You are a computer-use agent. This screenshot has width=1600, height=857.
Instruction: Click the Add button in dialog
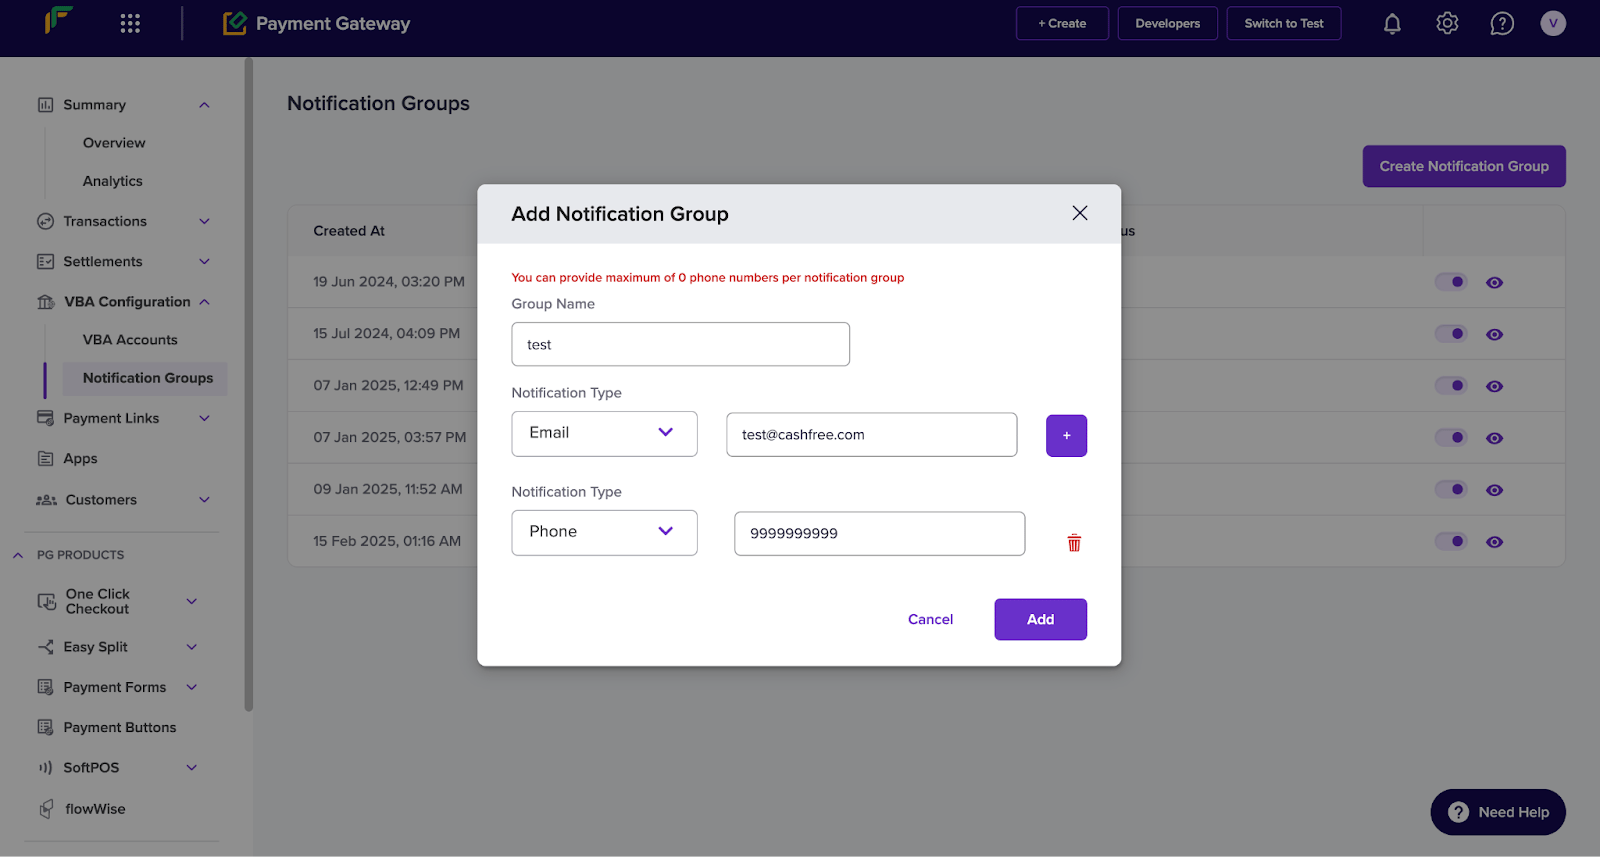coord(1040,619)
